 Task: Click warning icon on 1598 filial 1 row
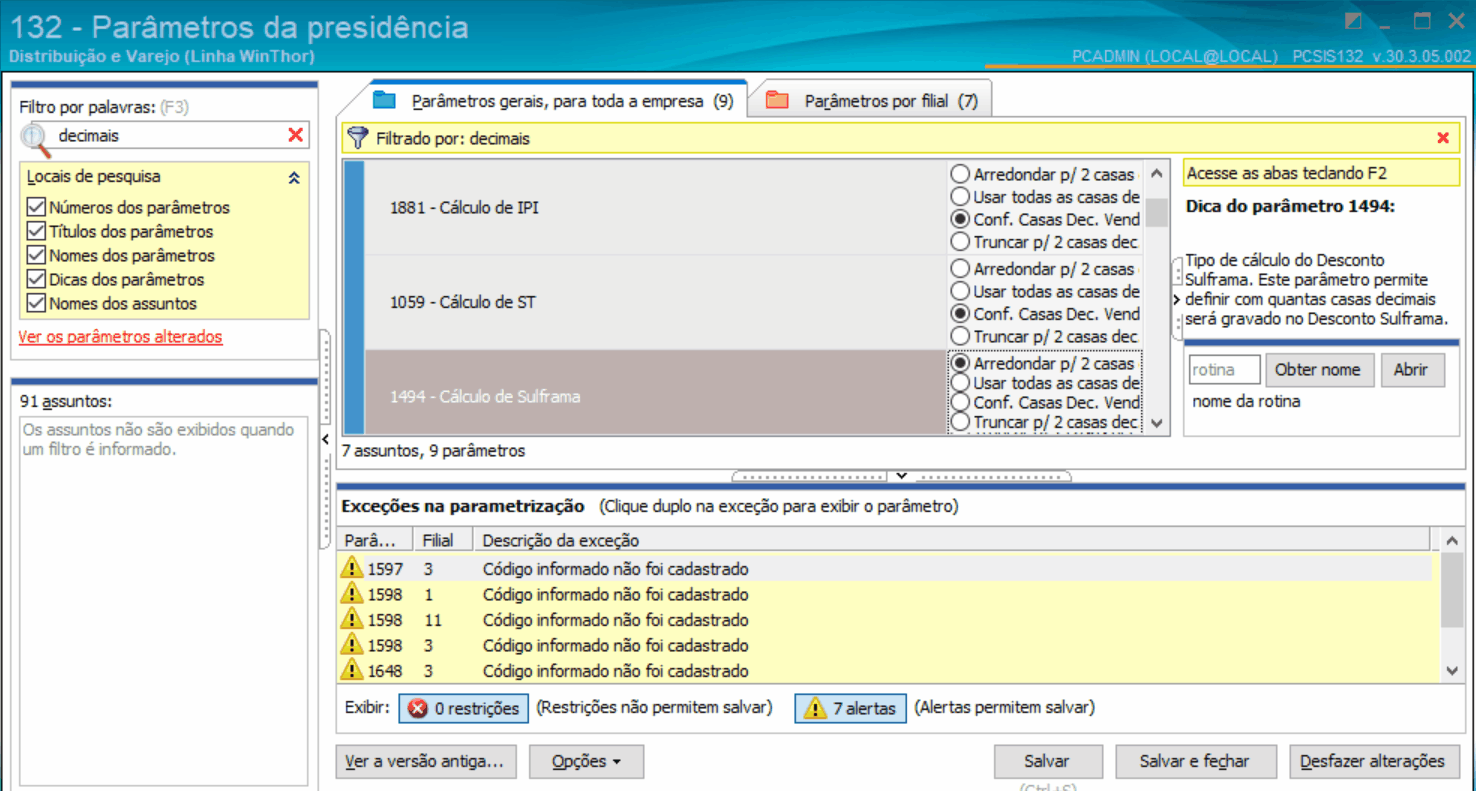[351, 594]
